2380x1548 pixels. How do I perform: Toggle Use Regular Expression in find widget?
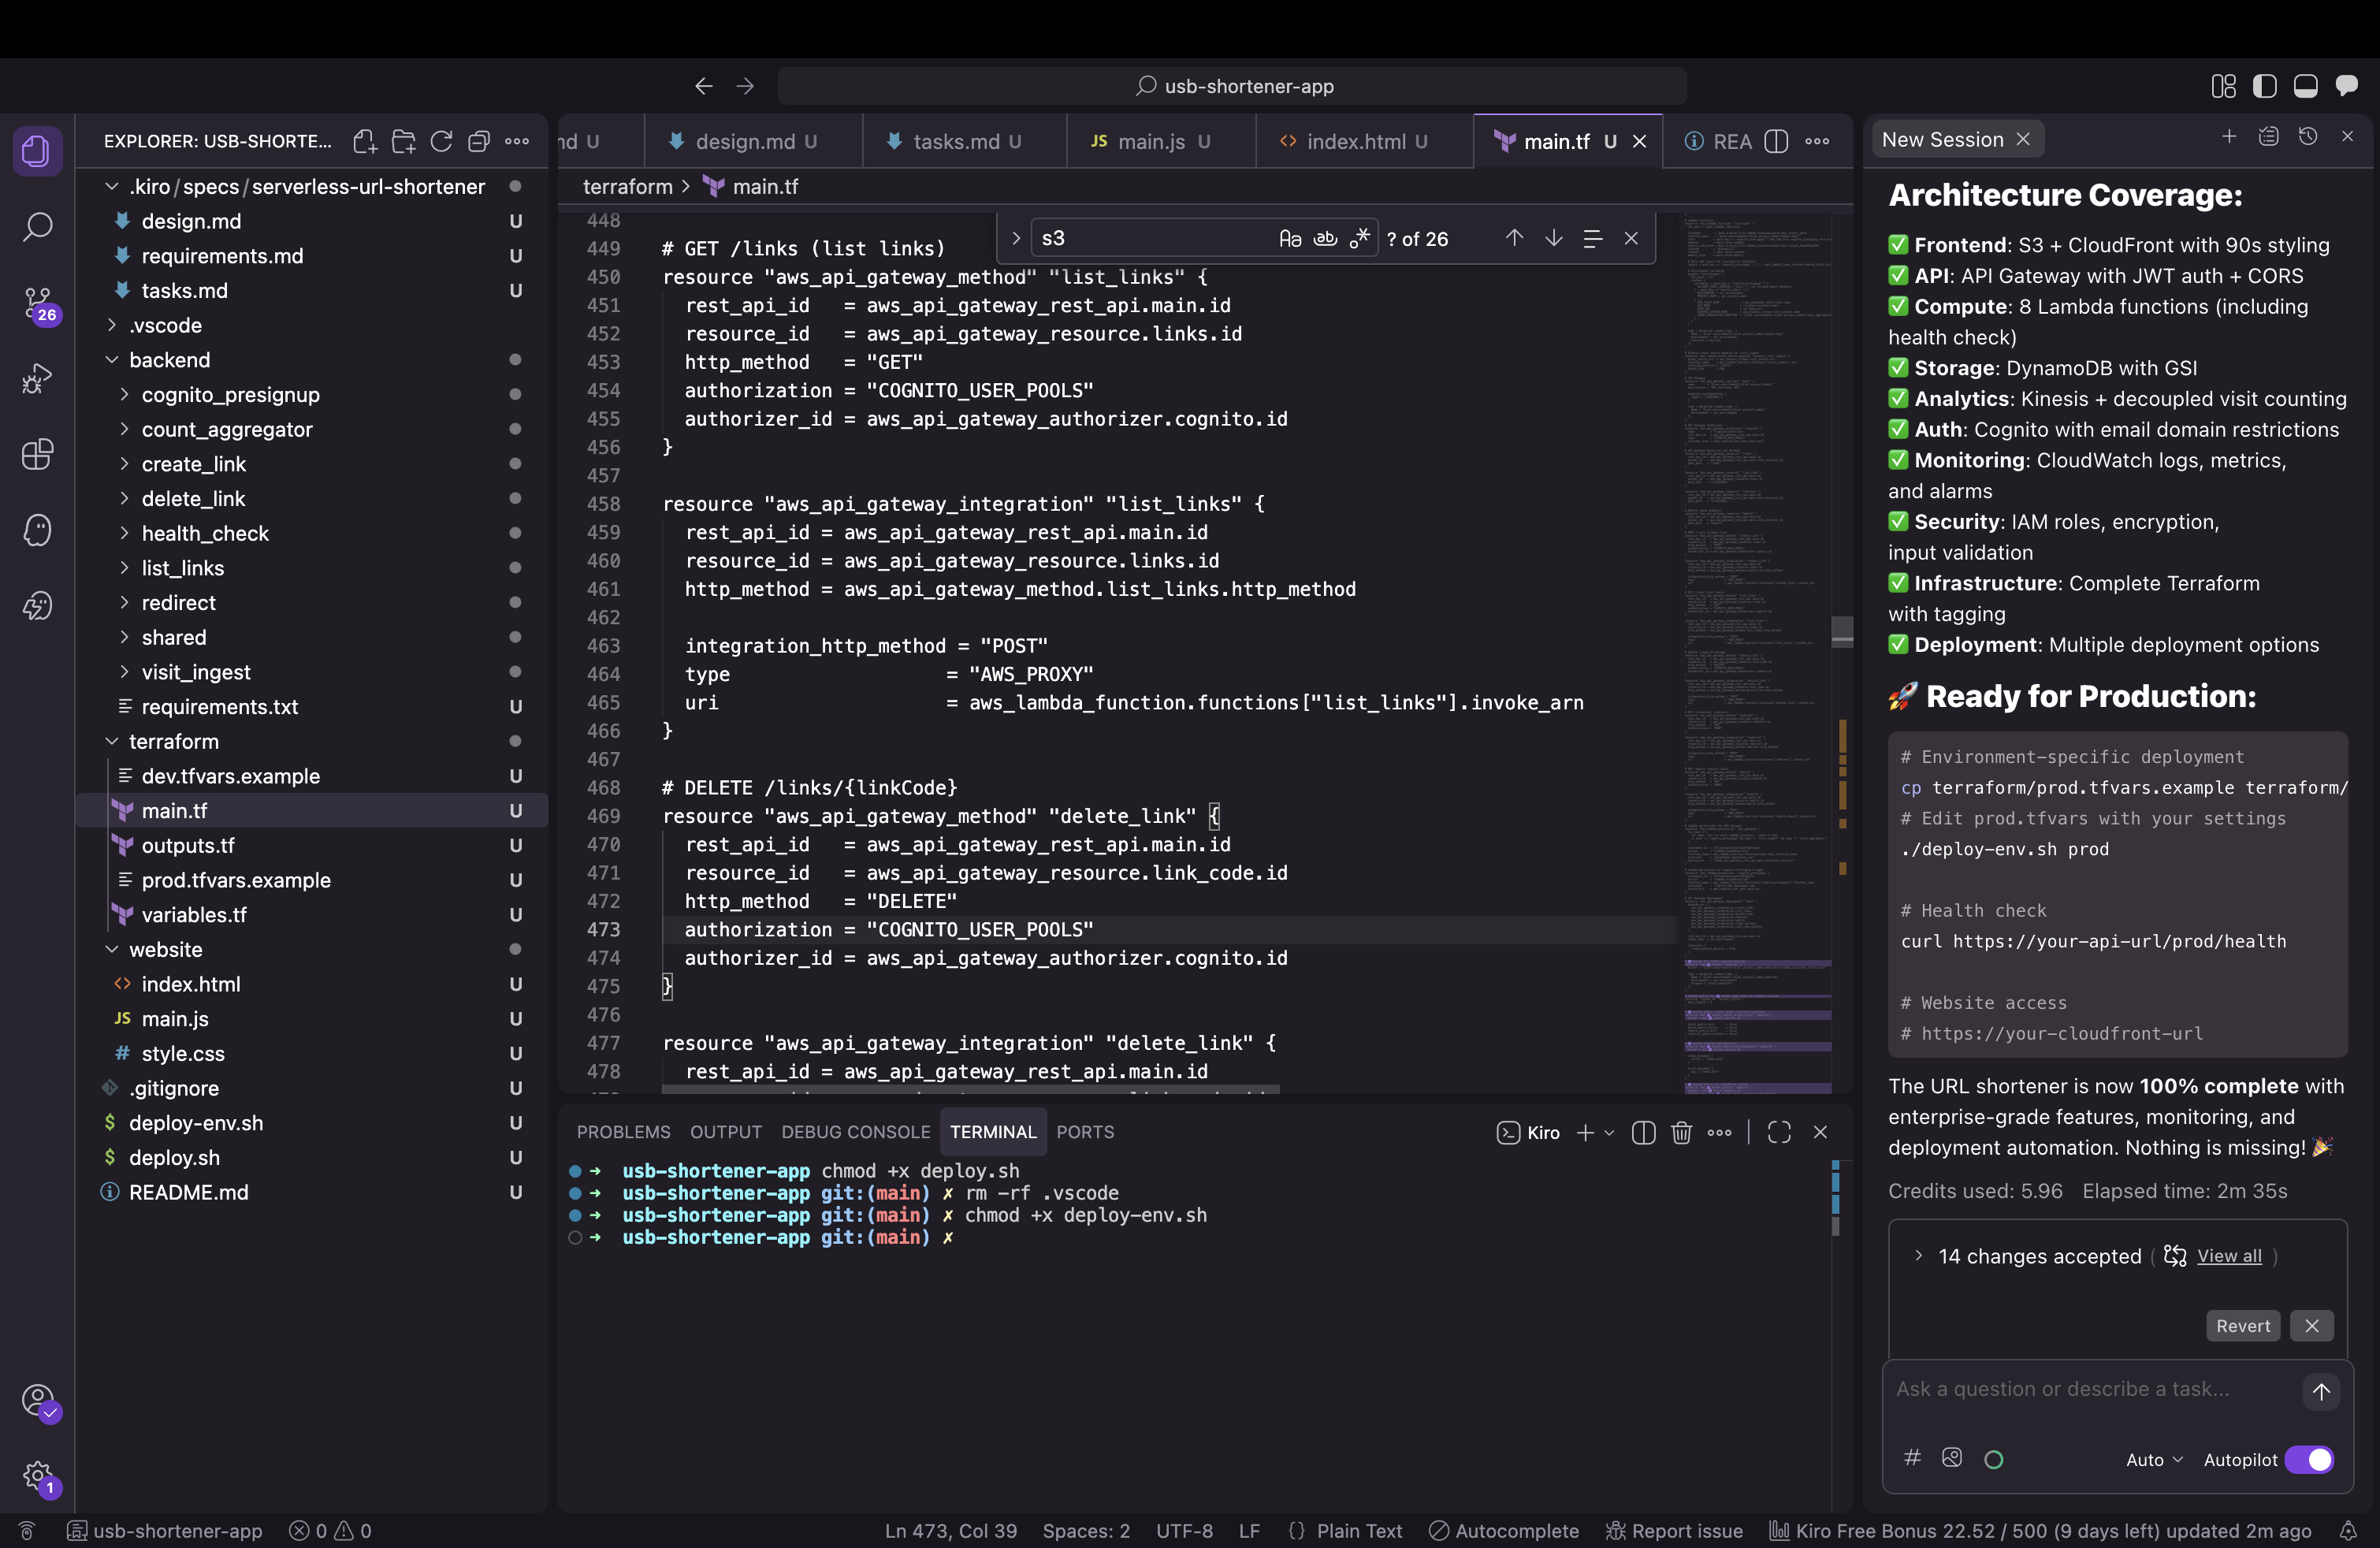pos(1360,238)
